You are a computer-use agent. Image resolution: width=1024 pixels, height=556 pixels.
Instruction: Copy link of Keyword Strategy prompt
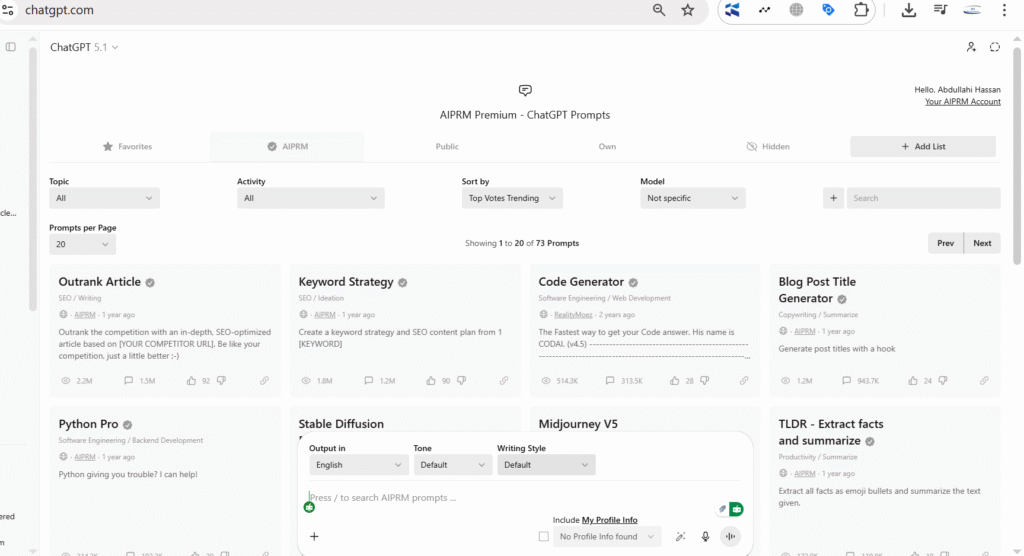[504, 380]
